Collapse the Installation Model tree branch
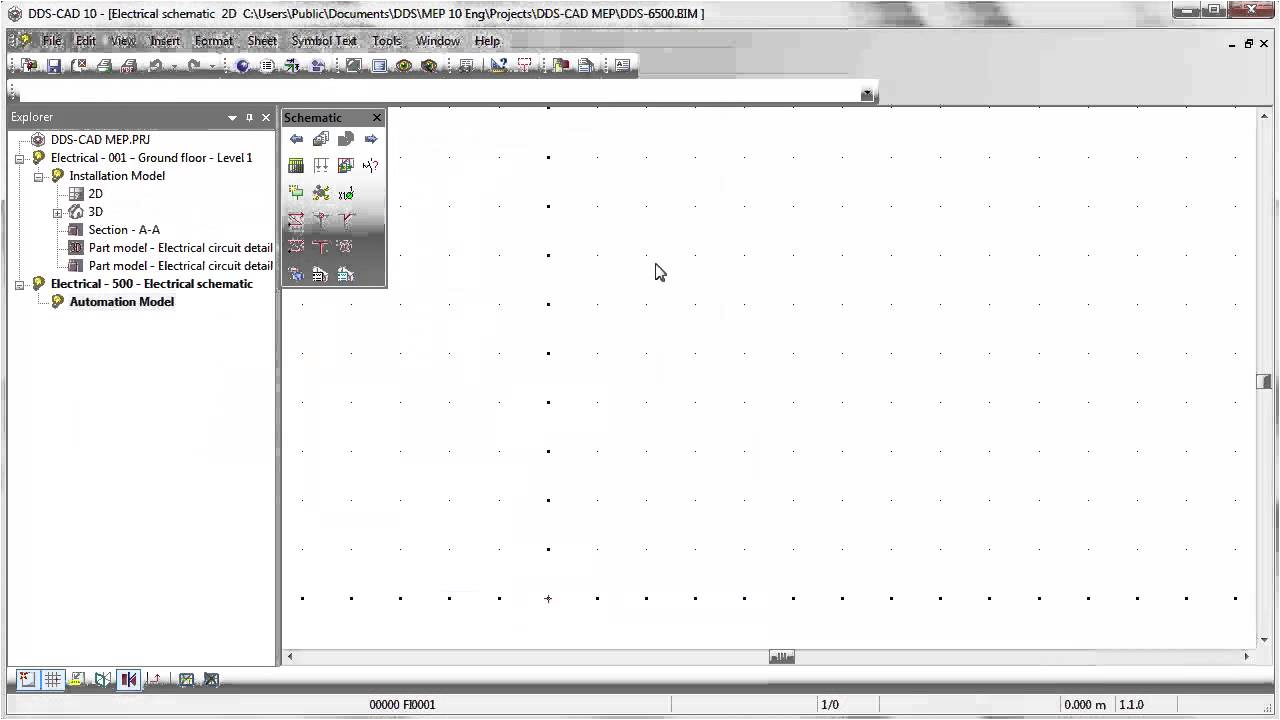Viewport: 1280px width, 720px height. coord(39,175)
